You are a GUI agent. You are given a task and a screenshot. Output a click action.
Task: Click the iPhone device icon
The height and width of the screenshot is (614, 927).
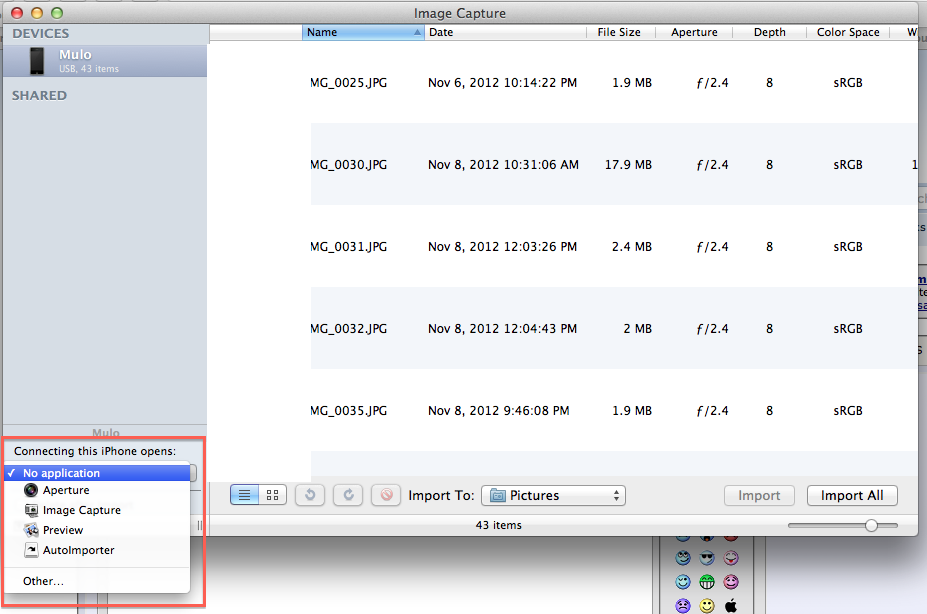coord(37,61)
